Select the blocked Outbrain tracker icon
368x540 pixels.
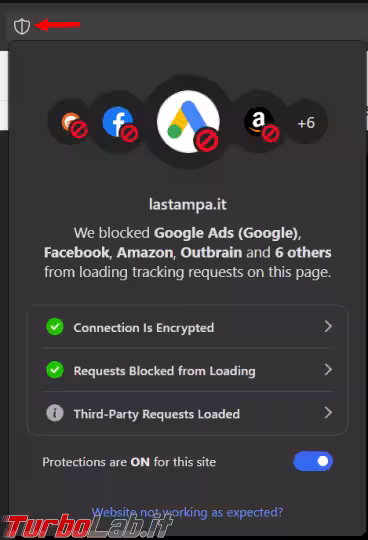click(x=72, y=123)
